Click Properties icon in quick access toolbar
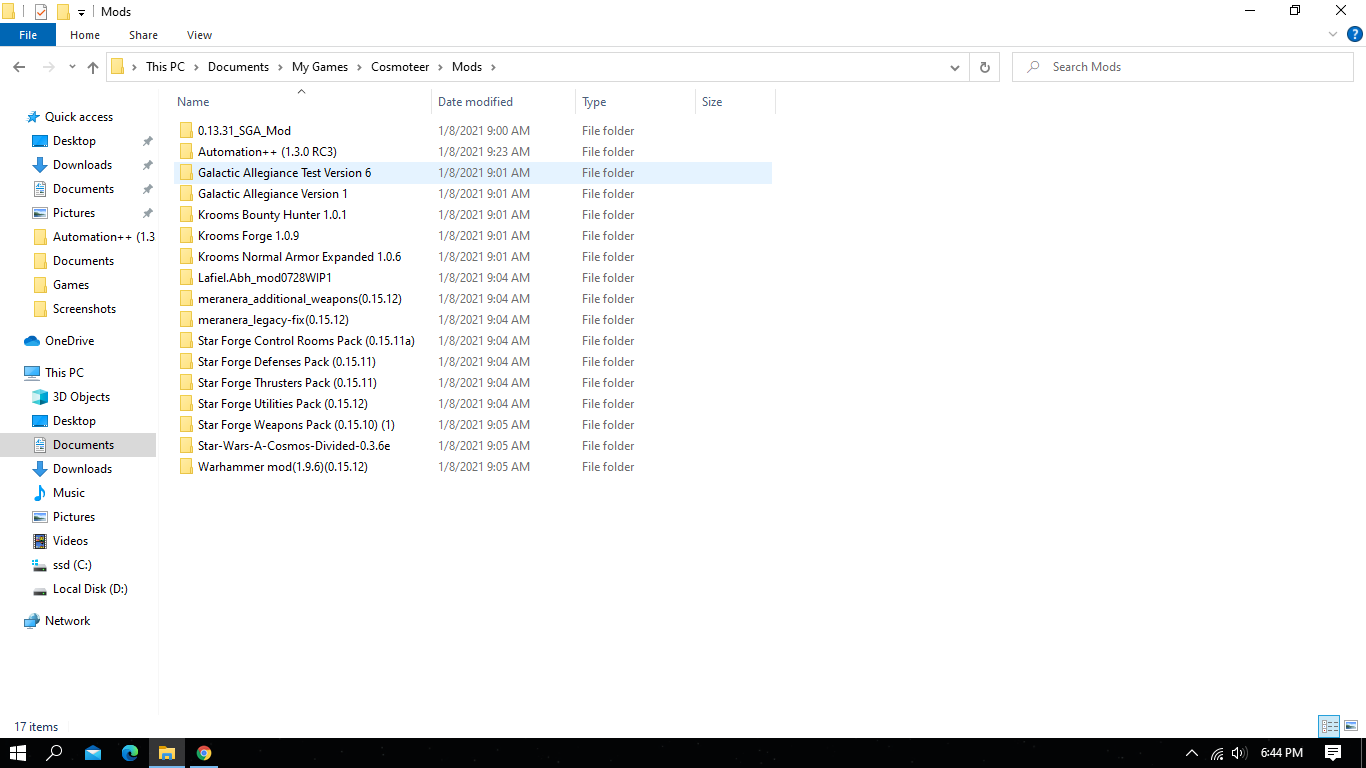The height and width of the screenshot is (768, 1366). (x=41, y=12)
